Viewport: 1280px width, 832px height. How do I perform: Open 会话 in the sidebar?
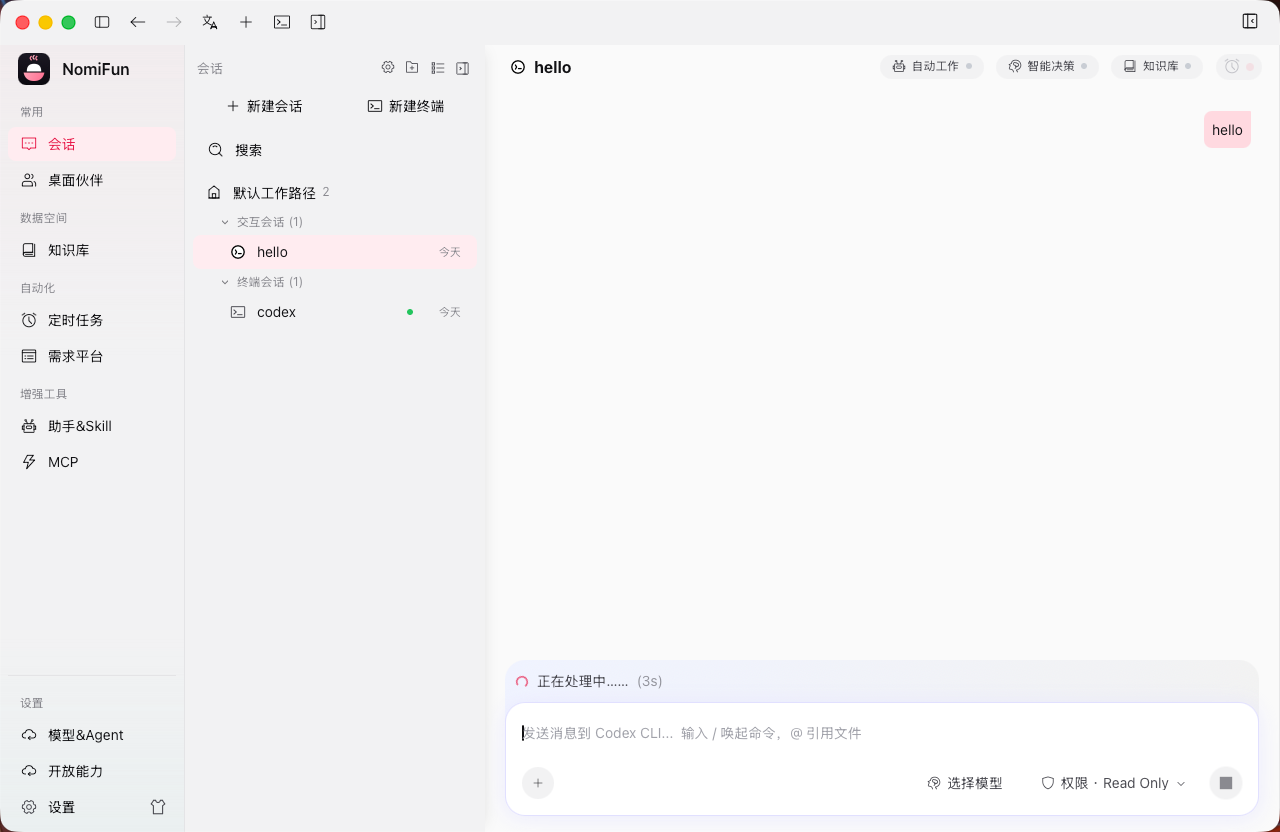click(x=92, y=144)
